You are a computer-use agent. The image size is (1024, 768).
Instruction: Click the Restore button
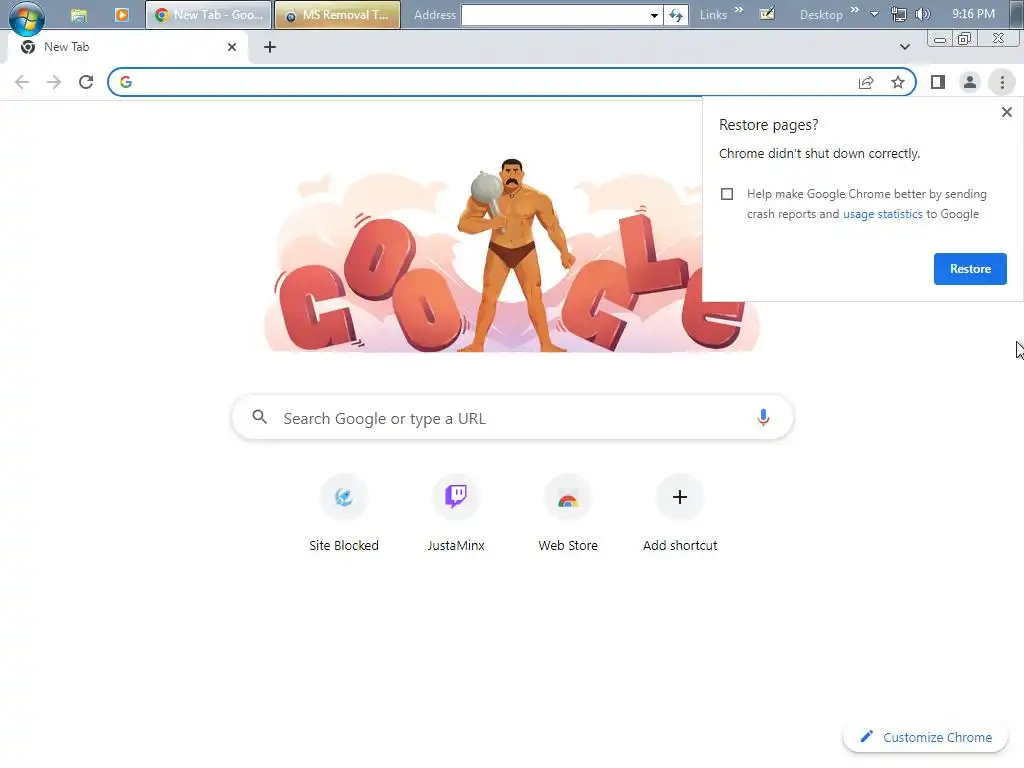970,269
